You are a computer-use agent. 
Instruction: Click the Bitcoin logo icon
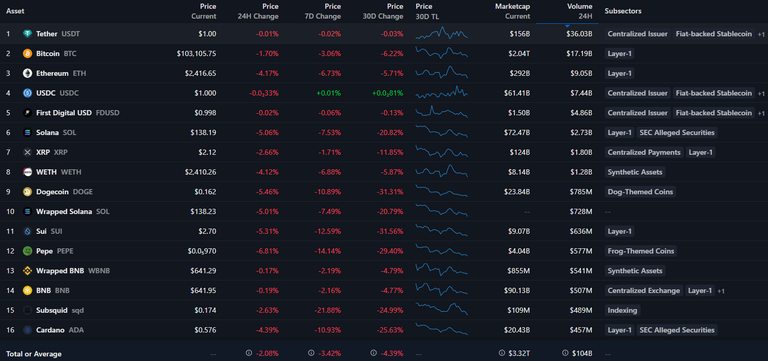(27, 53)
